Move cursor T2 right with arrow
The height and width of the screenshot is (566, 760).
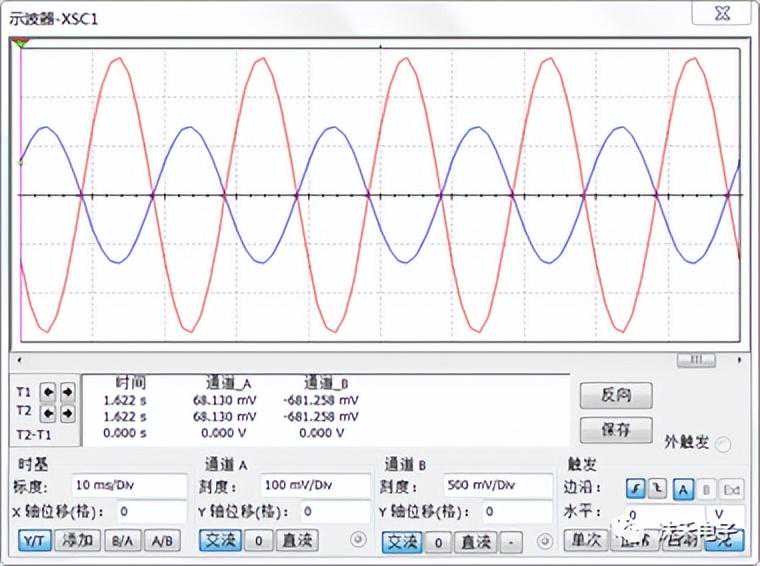click(67, 411)
